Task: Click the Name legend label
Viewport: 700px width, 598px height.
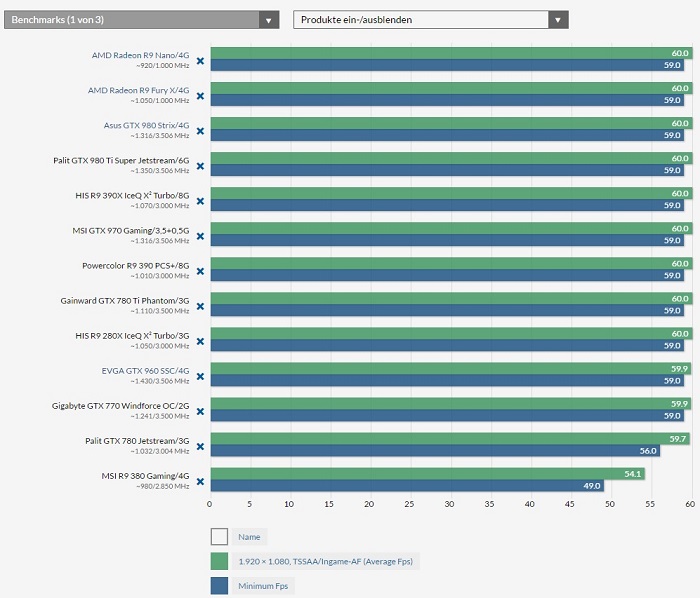Action: pos(249,537)
